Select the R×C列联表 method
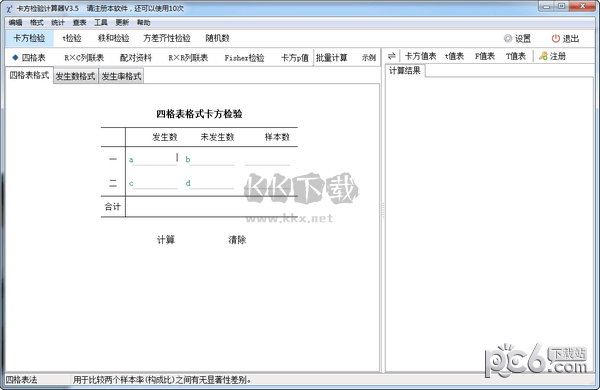This screenshot has height=390, width=600. (84, 58)
